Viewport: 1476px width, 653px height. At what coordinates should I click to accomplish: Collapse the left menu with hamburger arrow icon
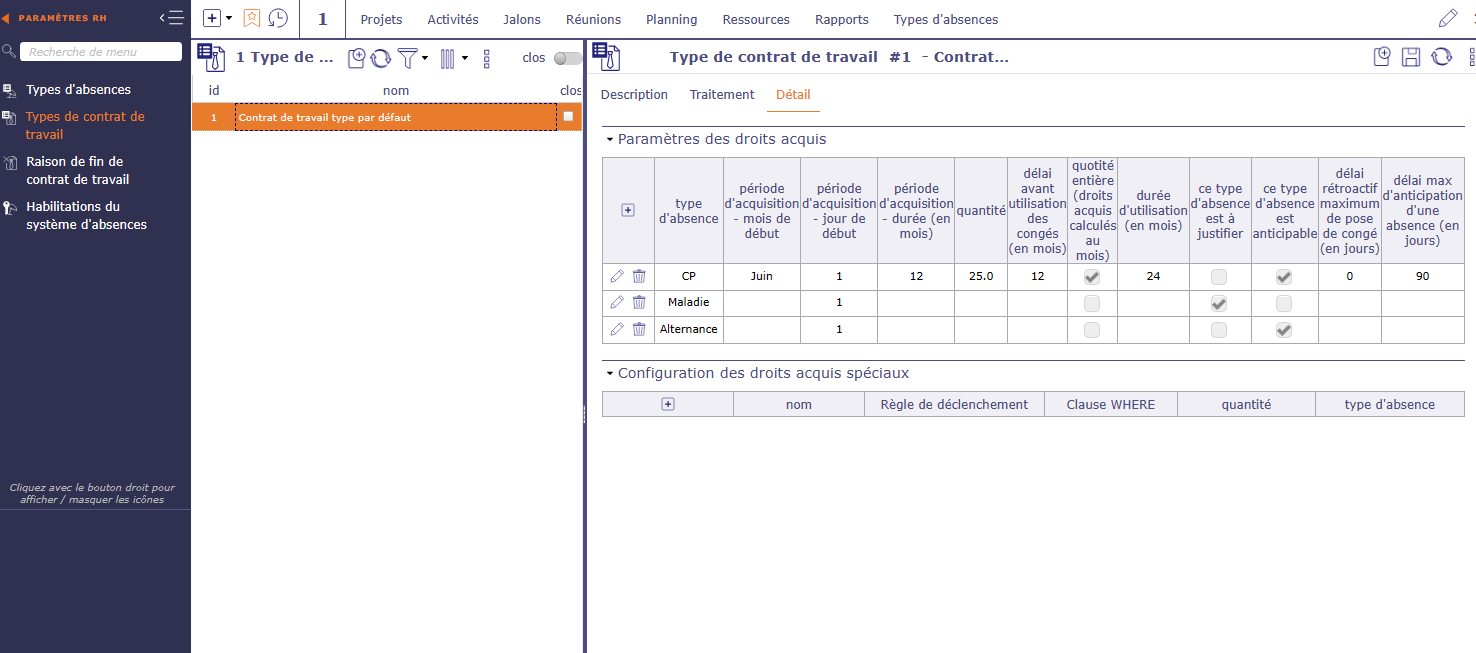172,17
